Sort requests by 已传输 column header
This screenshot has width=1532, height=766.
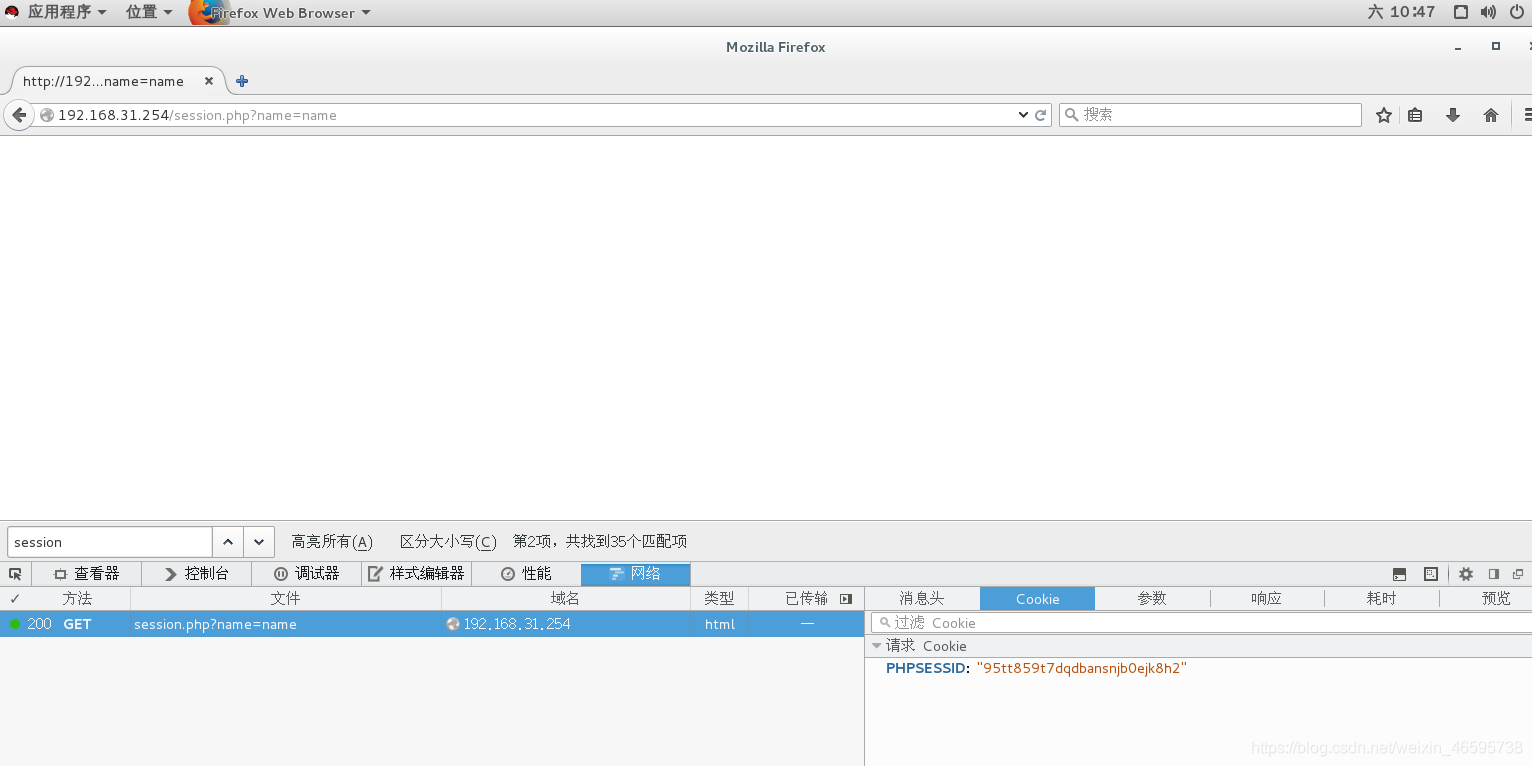[x=806, y=598]
